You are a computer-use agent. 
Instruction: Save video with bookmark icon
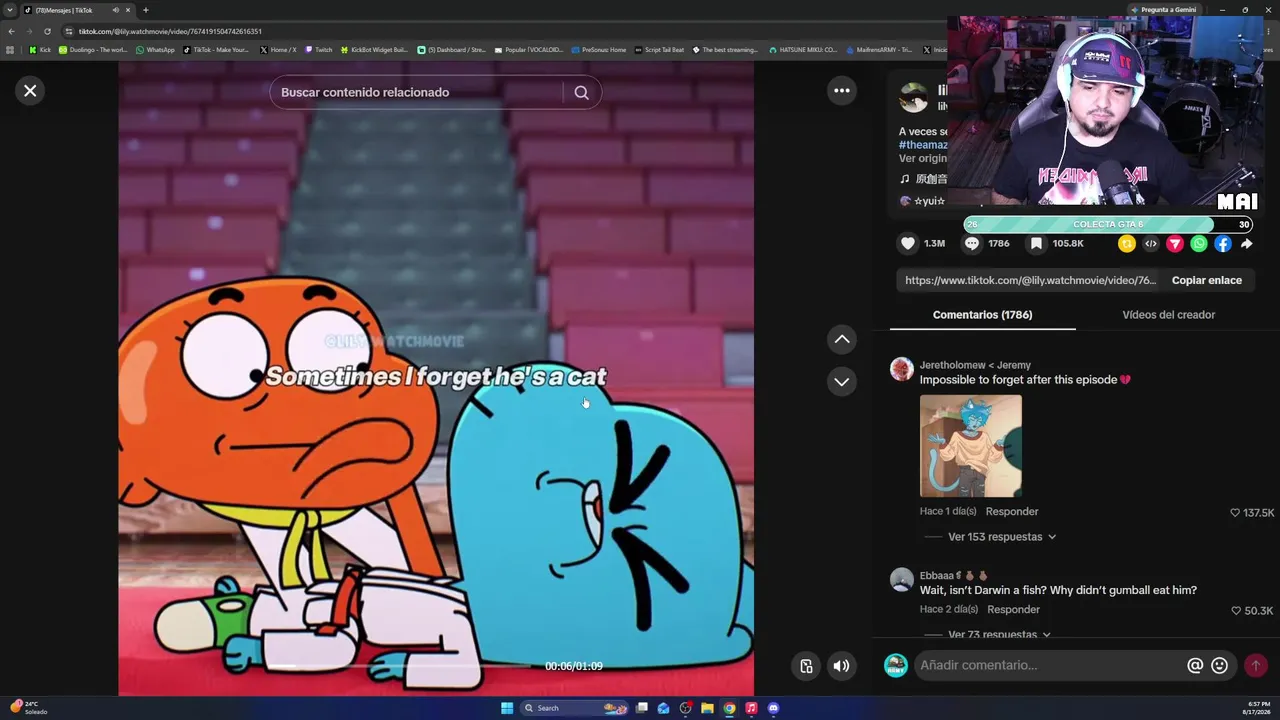[x=1037, y=243]
